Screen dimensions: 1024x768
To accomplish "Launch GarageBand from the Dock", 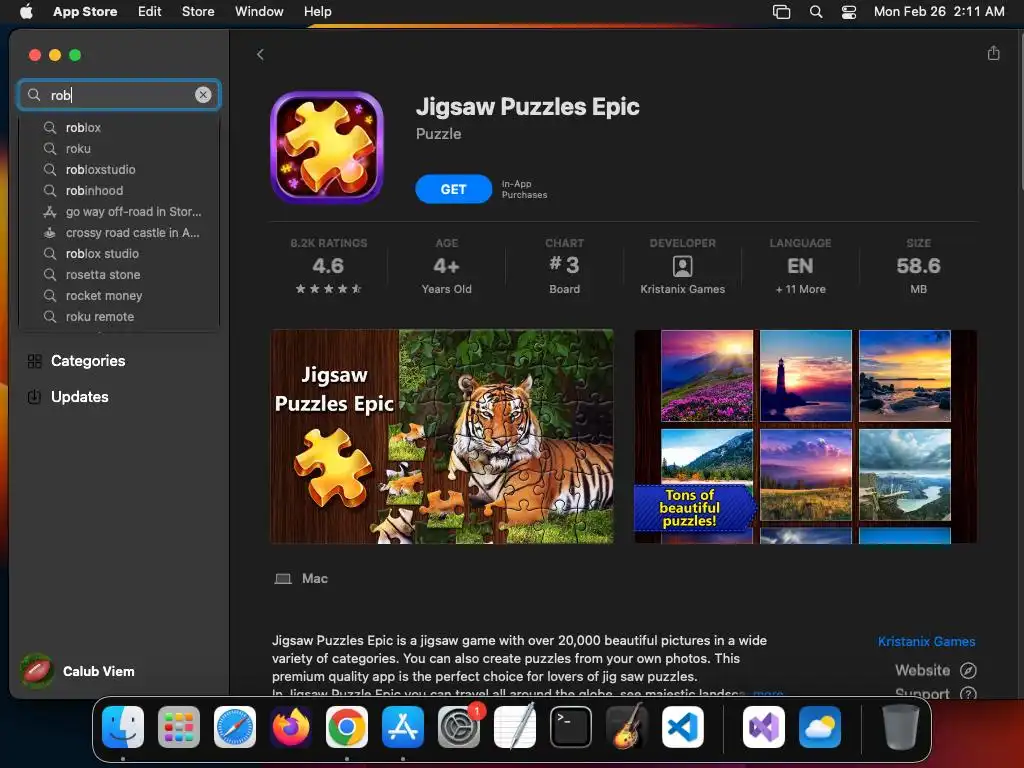I will pyautogui.click(x=627, y=727).
